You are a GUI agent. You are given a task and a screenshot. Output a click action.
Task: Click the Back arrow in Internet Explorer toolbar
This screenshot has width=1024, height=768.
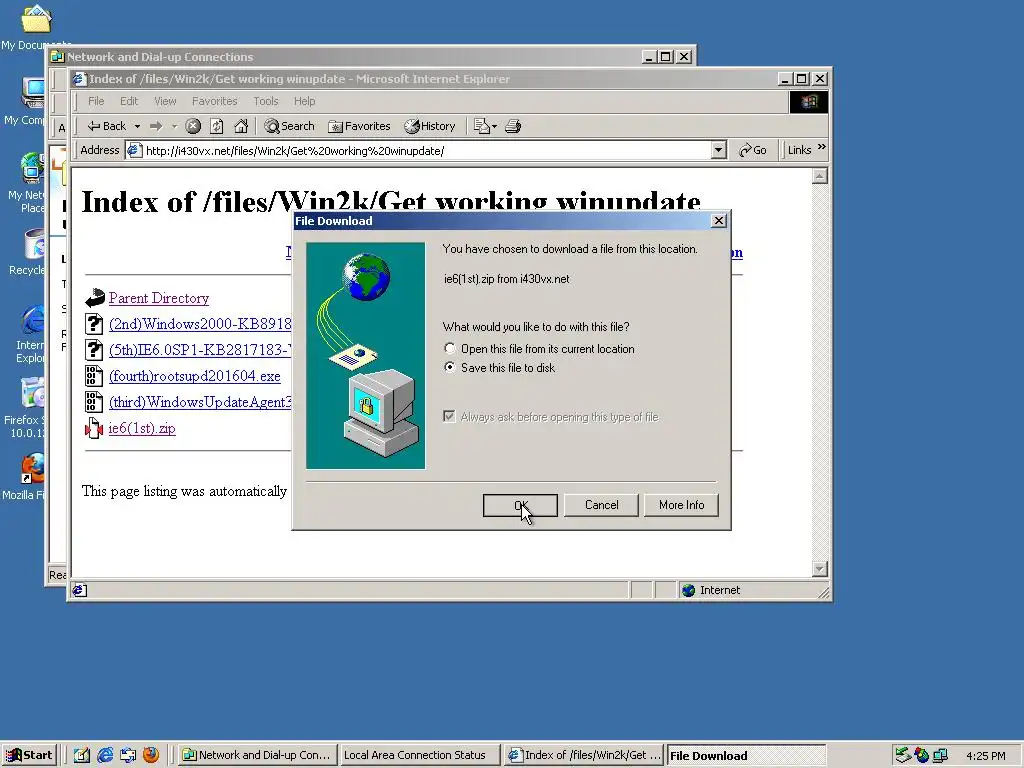(106, 126)
